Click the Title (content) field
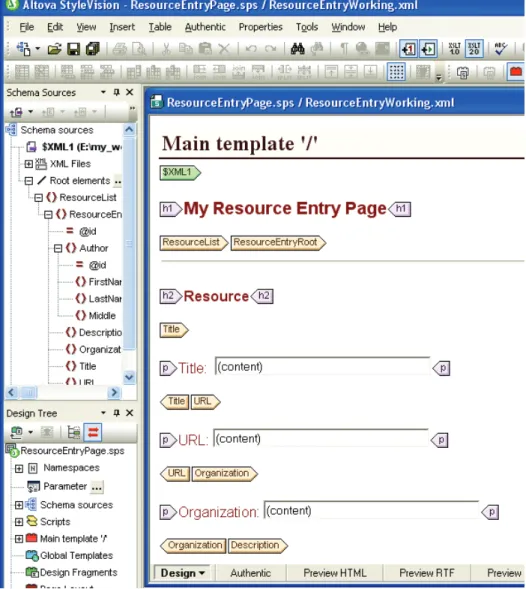This screenshot has width=526, height=589. point(322,367)
